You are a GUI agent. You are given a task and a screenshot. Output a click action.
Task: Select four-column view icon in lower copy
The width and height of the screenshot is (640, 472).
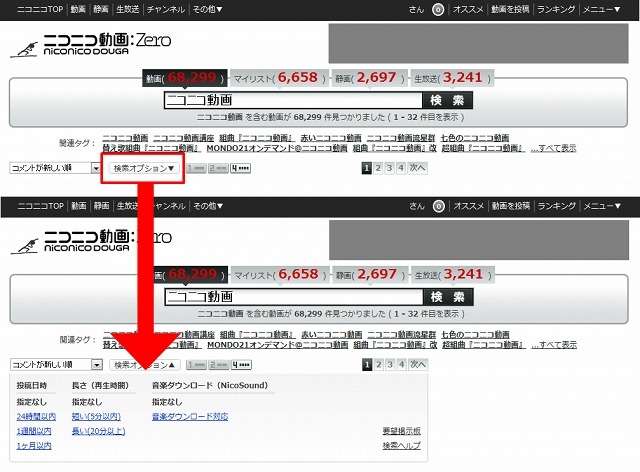click(x=241, y=365)
